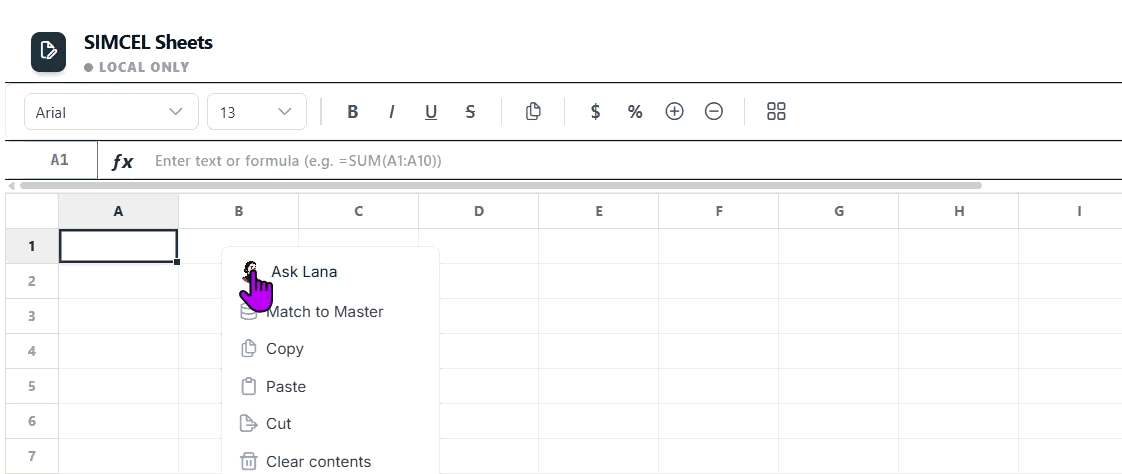
Task: Toggle italic formatting
Action: (x=391, y=112)
